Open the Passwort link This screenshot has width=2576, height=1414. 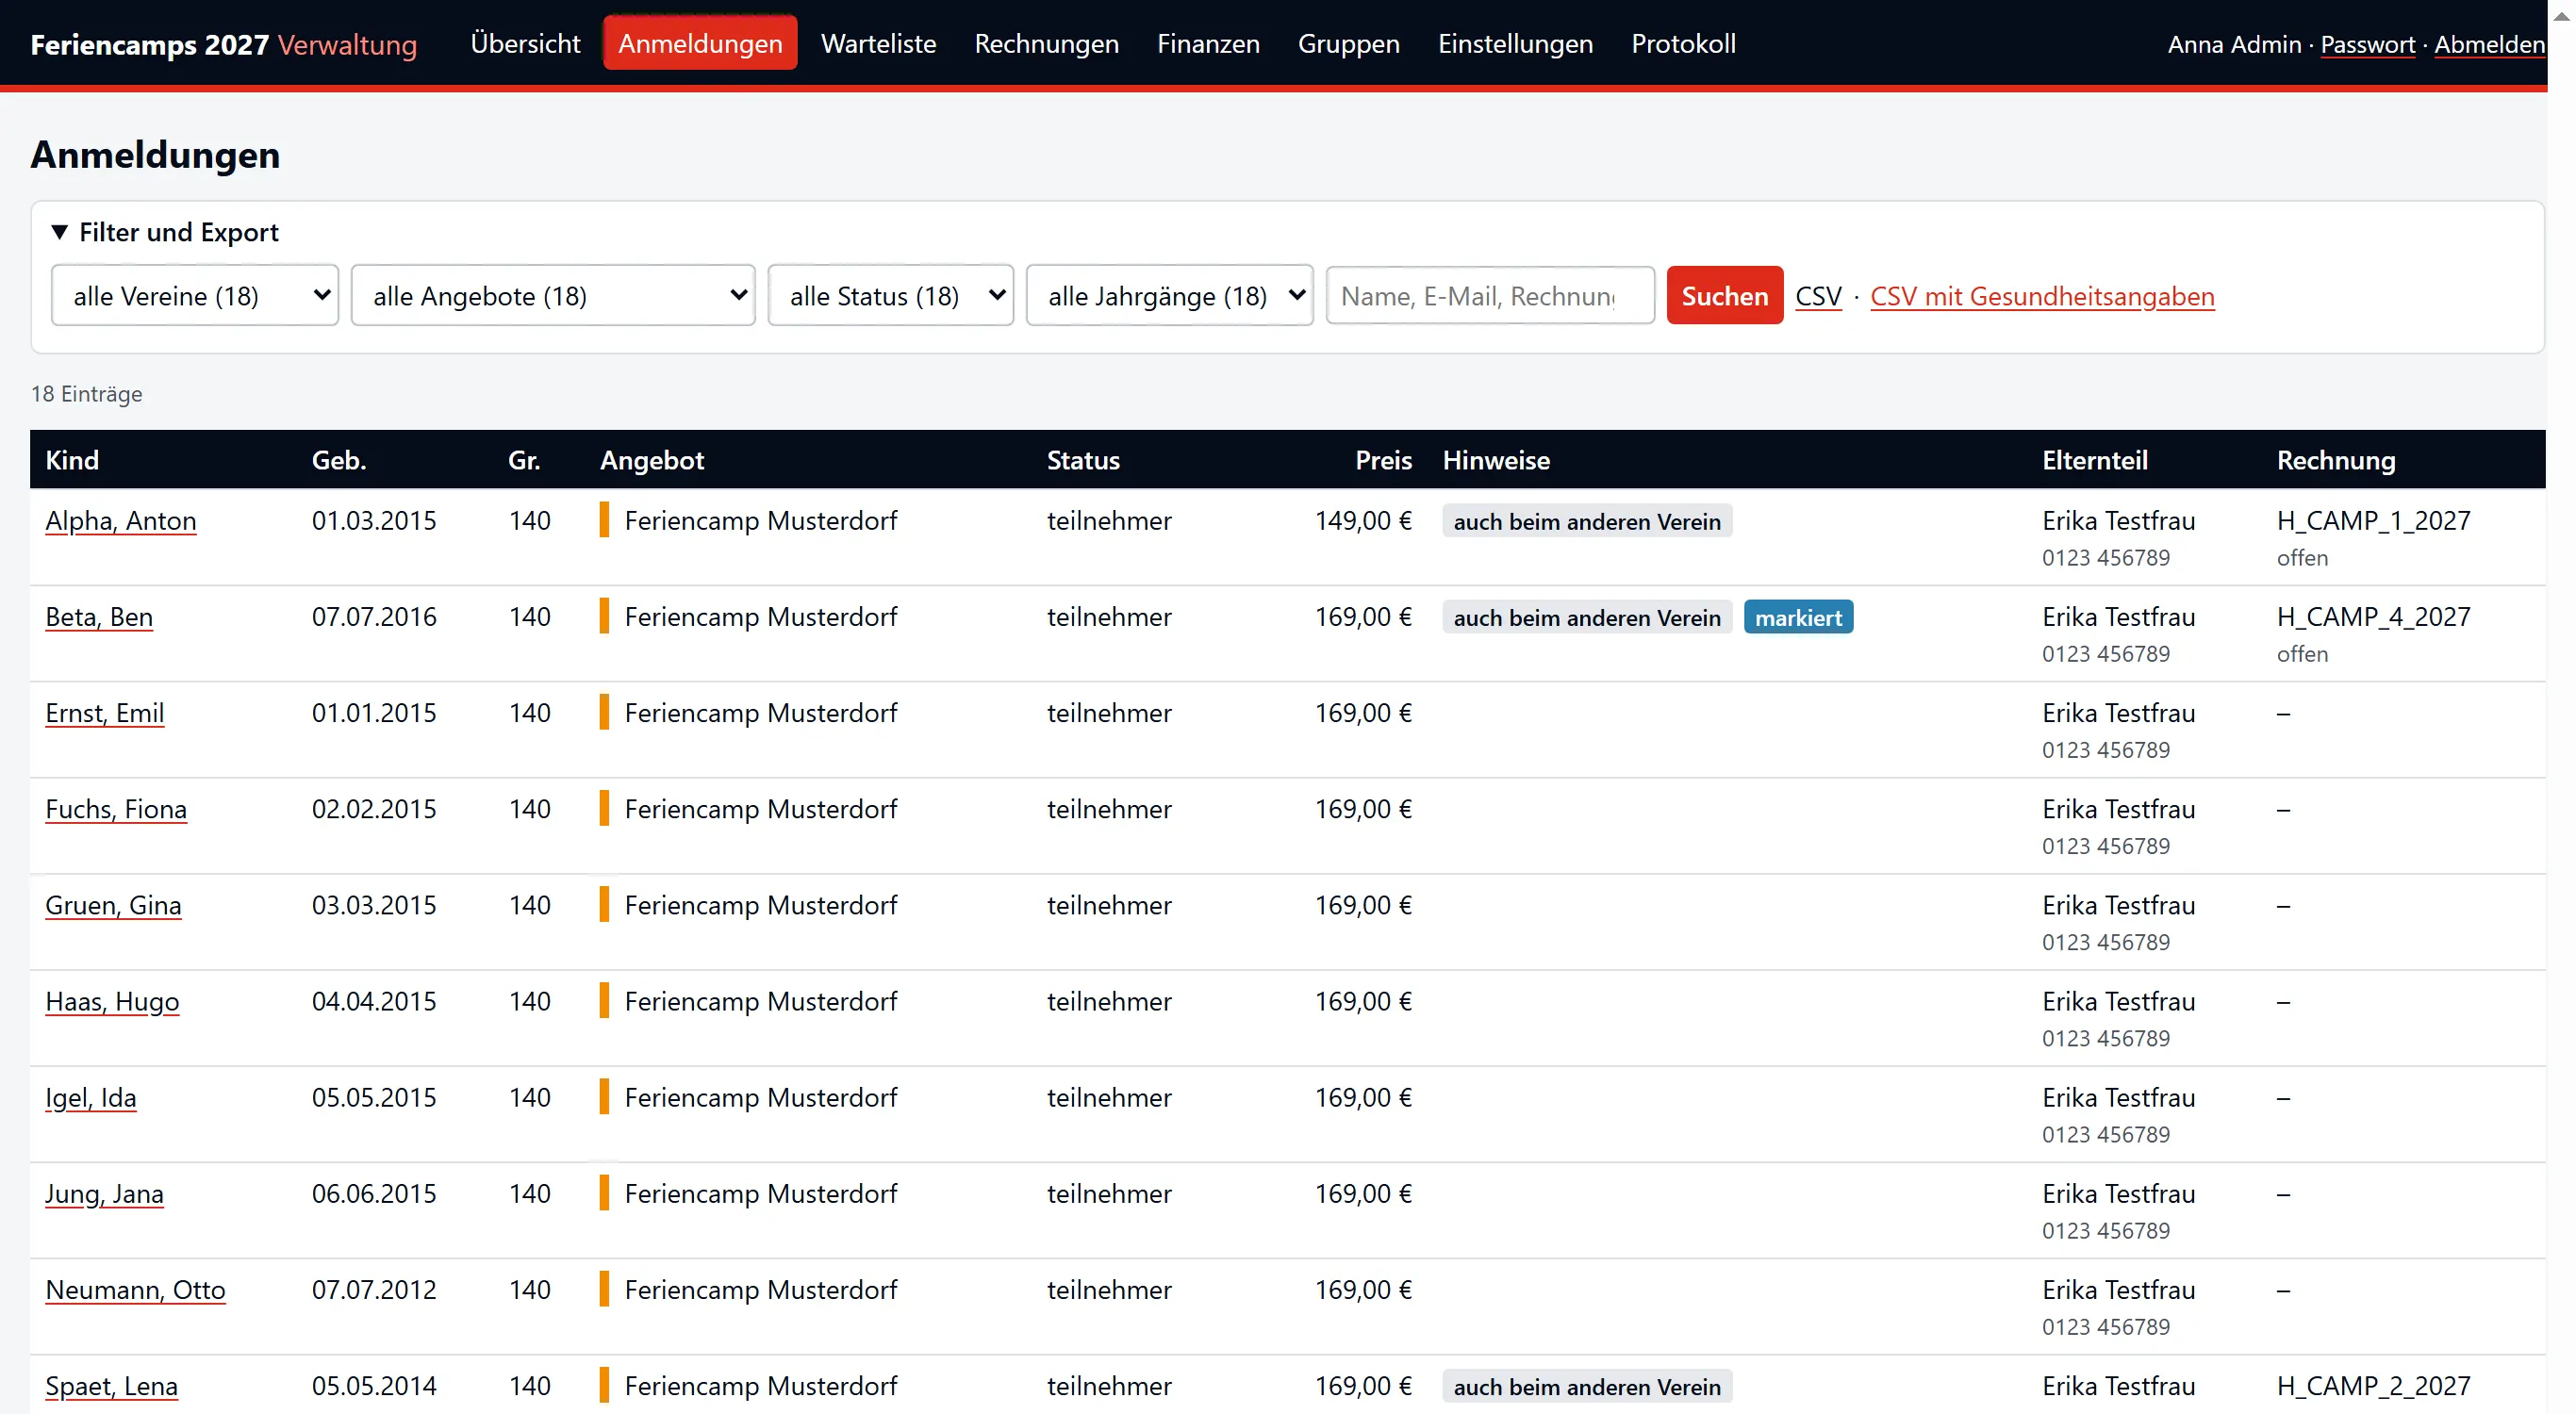2367,45
